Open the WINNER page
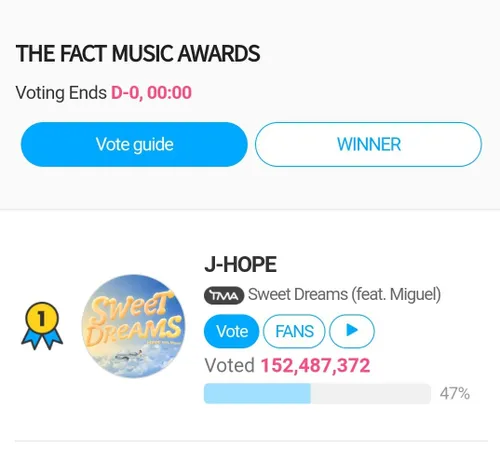Screen dimensions: 500x450 (x=368, y=144)
